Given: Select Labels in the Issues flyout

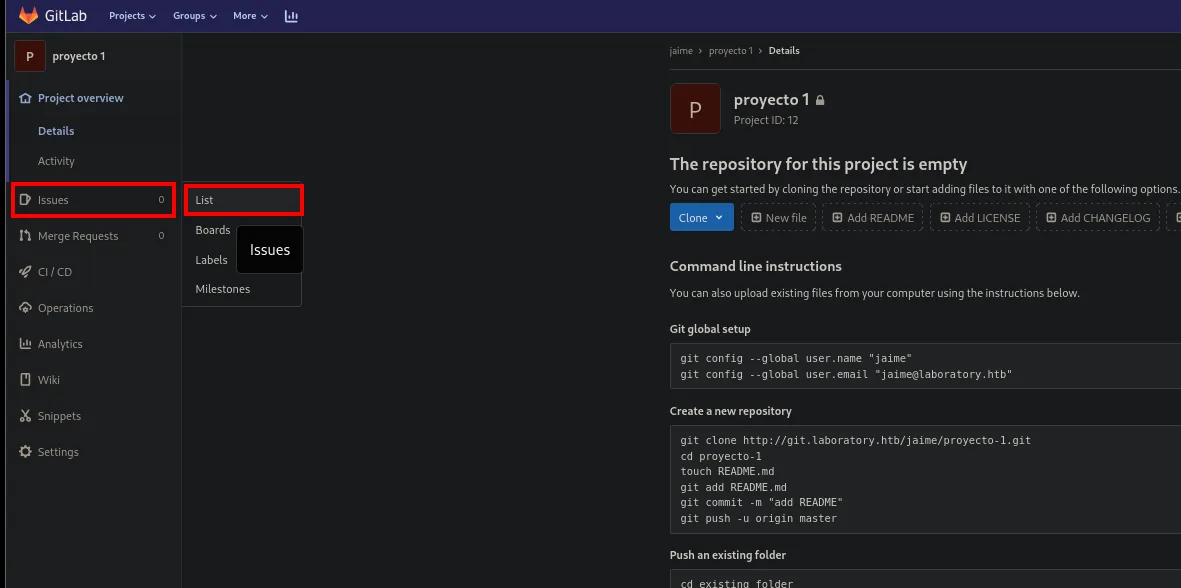Looking at the screenshot, I should [211, 260].
